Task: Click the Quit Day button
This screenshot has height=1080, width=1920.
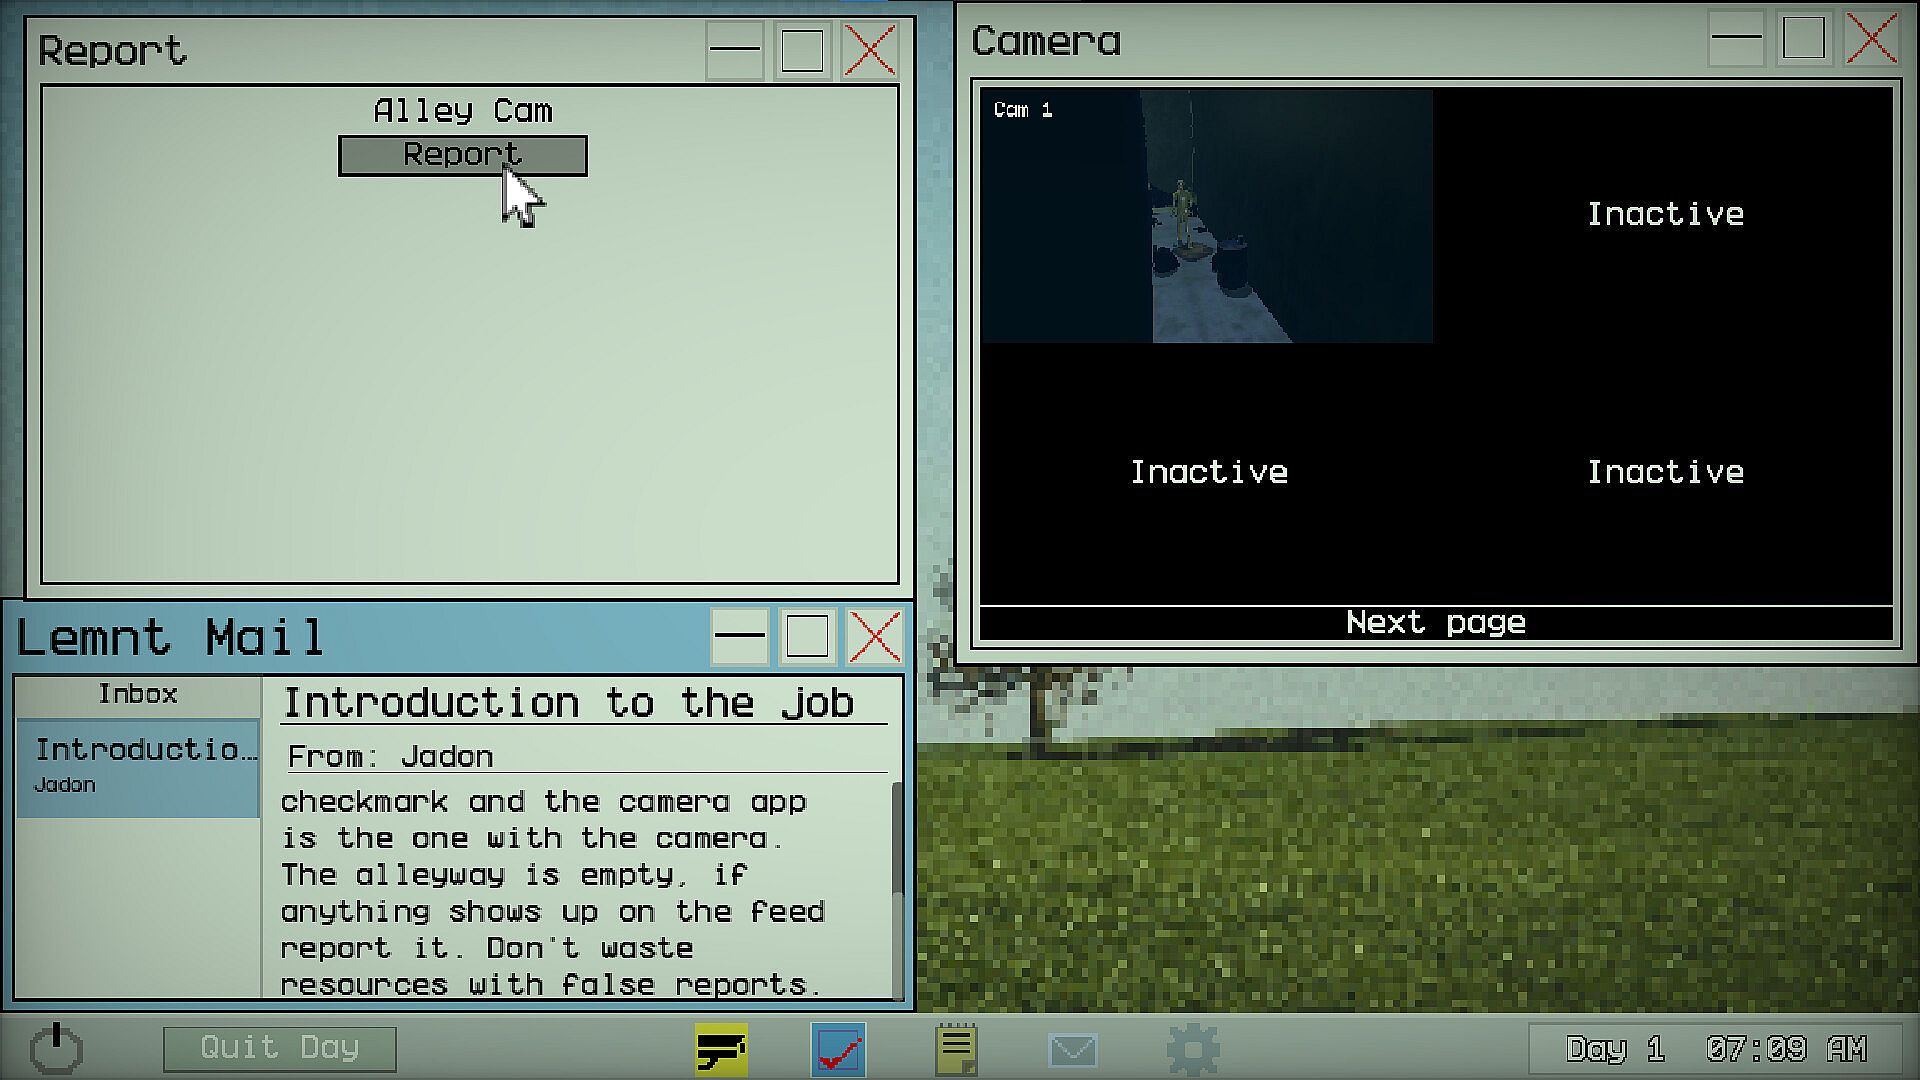Action: [280, 1048]
